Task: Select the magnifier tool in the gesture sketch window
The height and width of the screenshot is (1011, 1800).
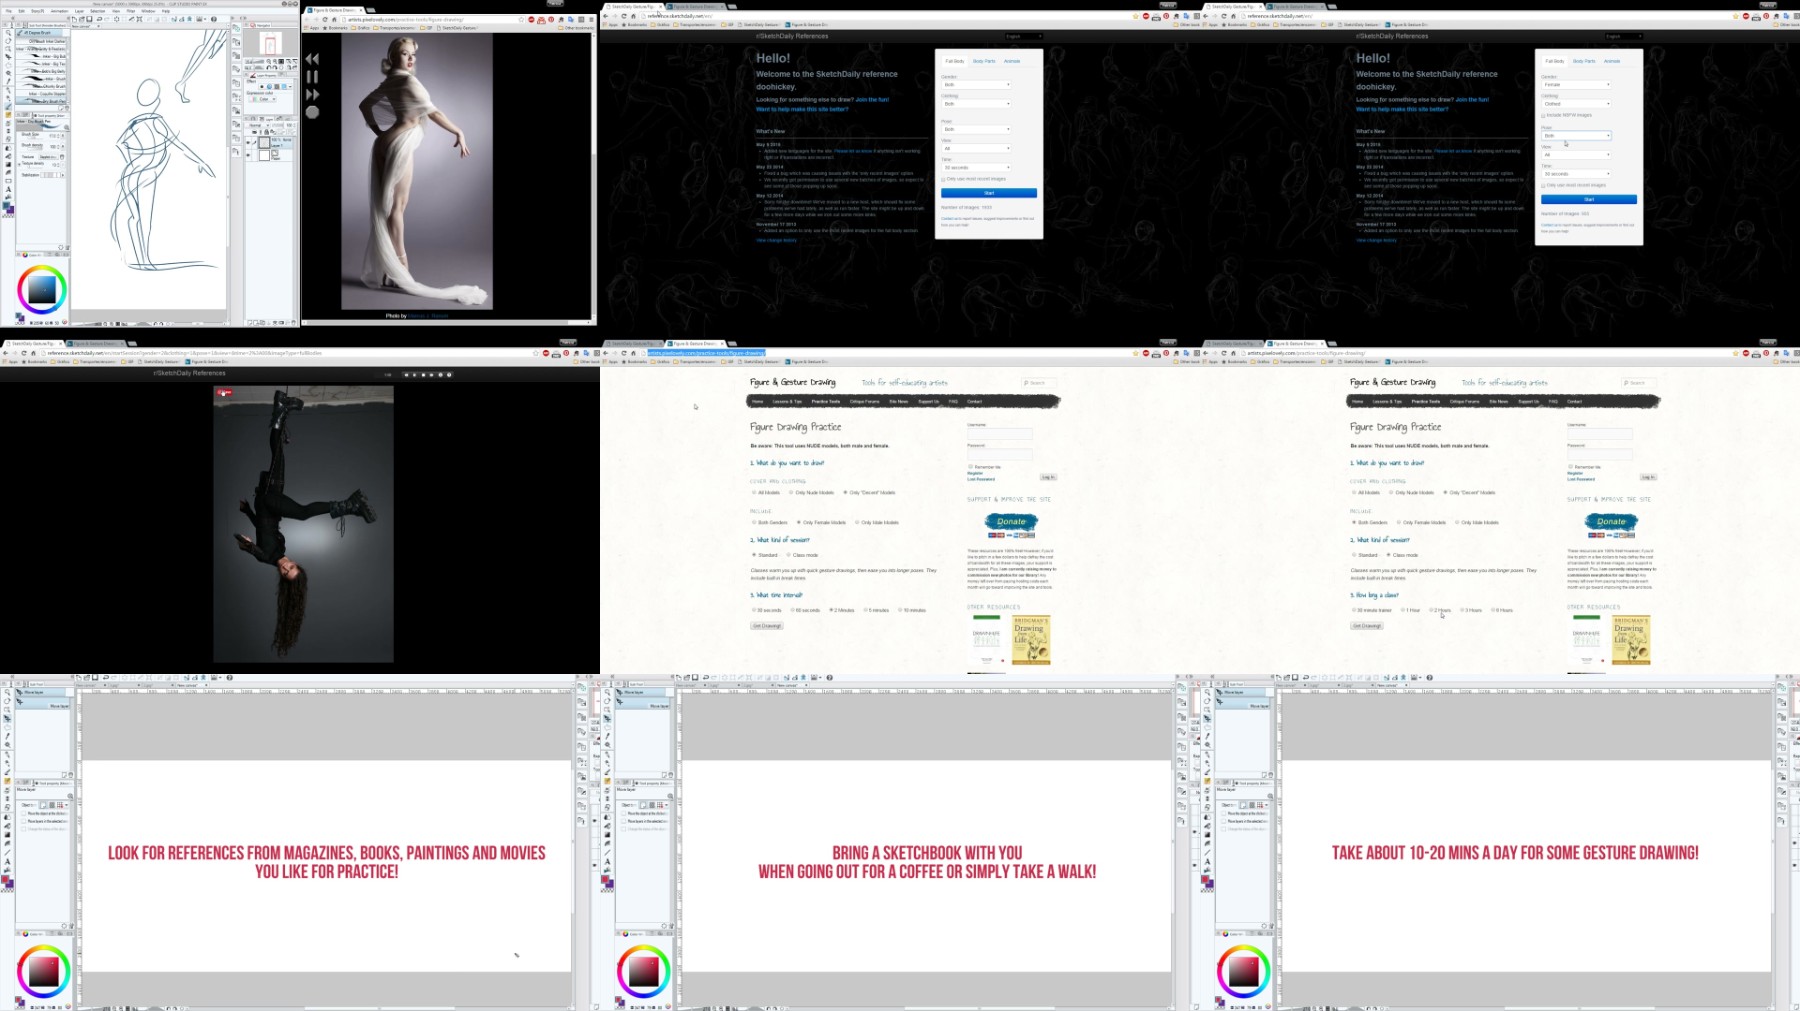Action: coord(8,33)
